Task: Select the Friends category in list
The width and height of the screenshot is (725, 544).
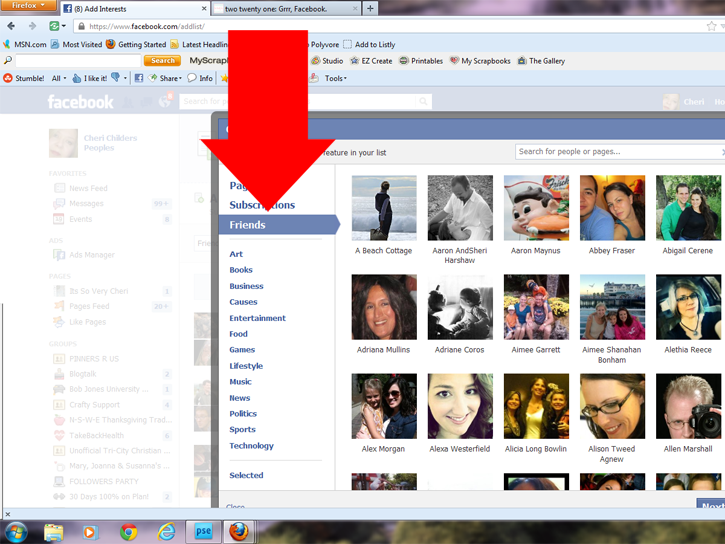Action: click(248, 225)
